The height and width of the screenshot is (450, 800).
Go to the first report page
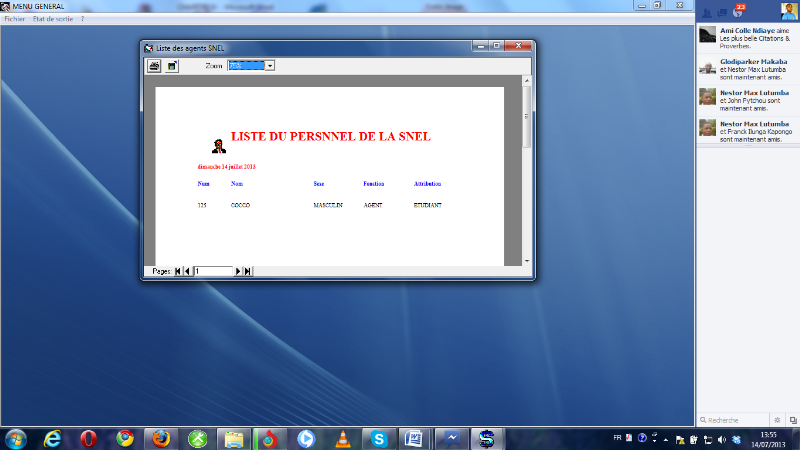click(178, 271)
